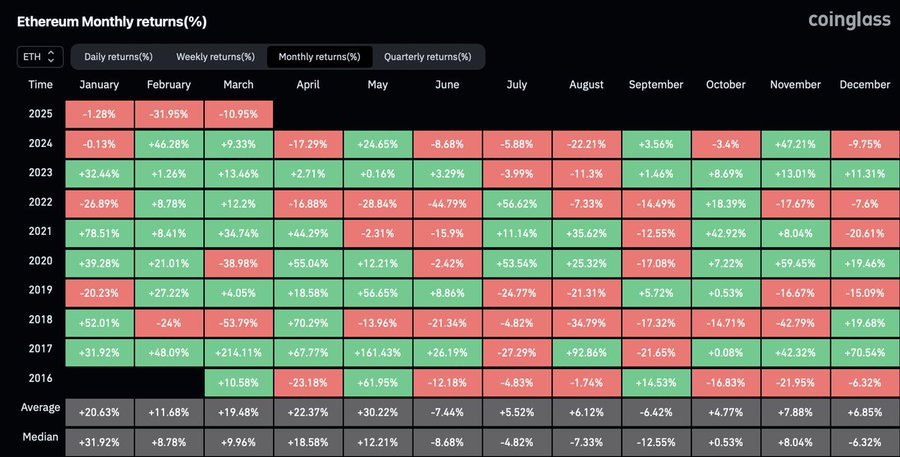Click the 2016 row label
Viewport: 900px width, 457px height.
pyautogui.click(x=41, y=380)
